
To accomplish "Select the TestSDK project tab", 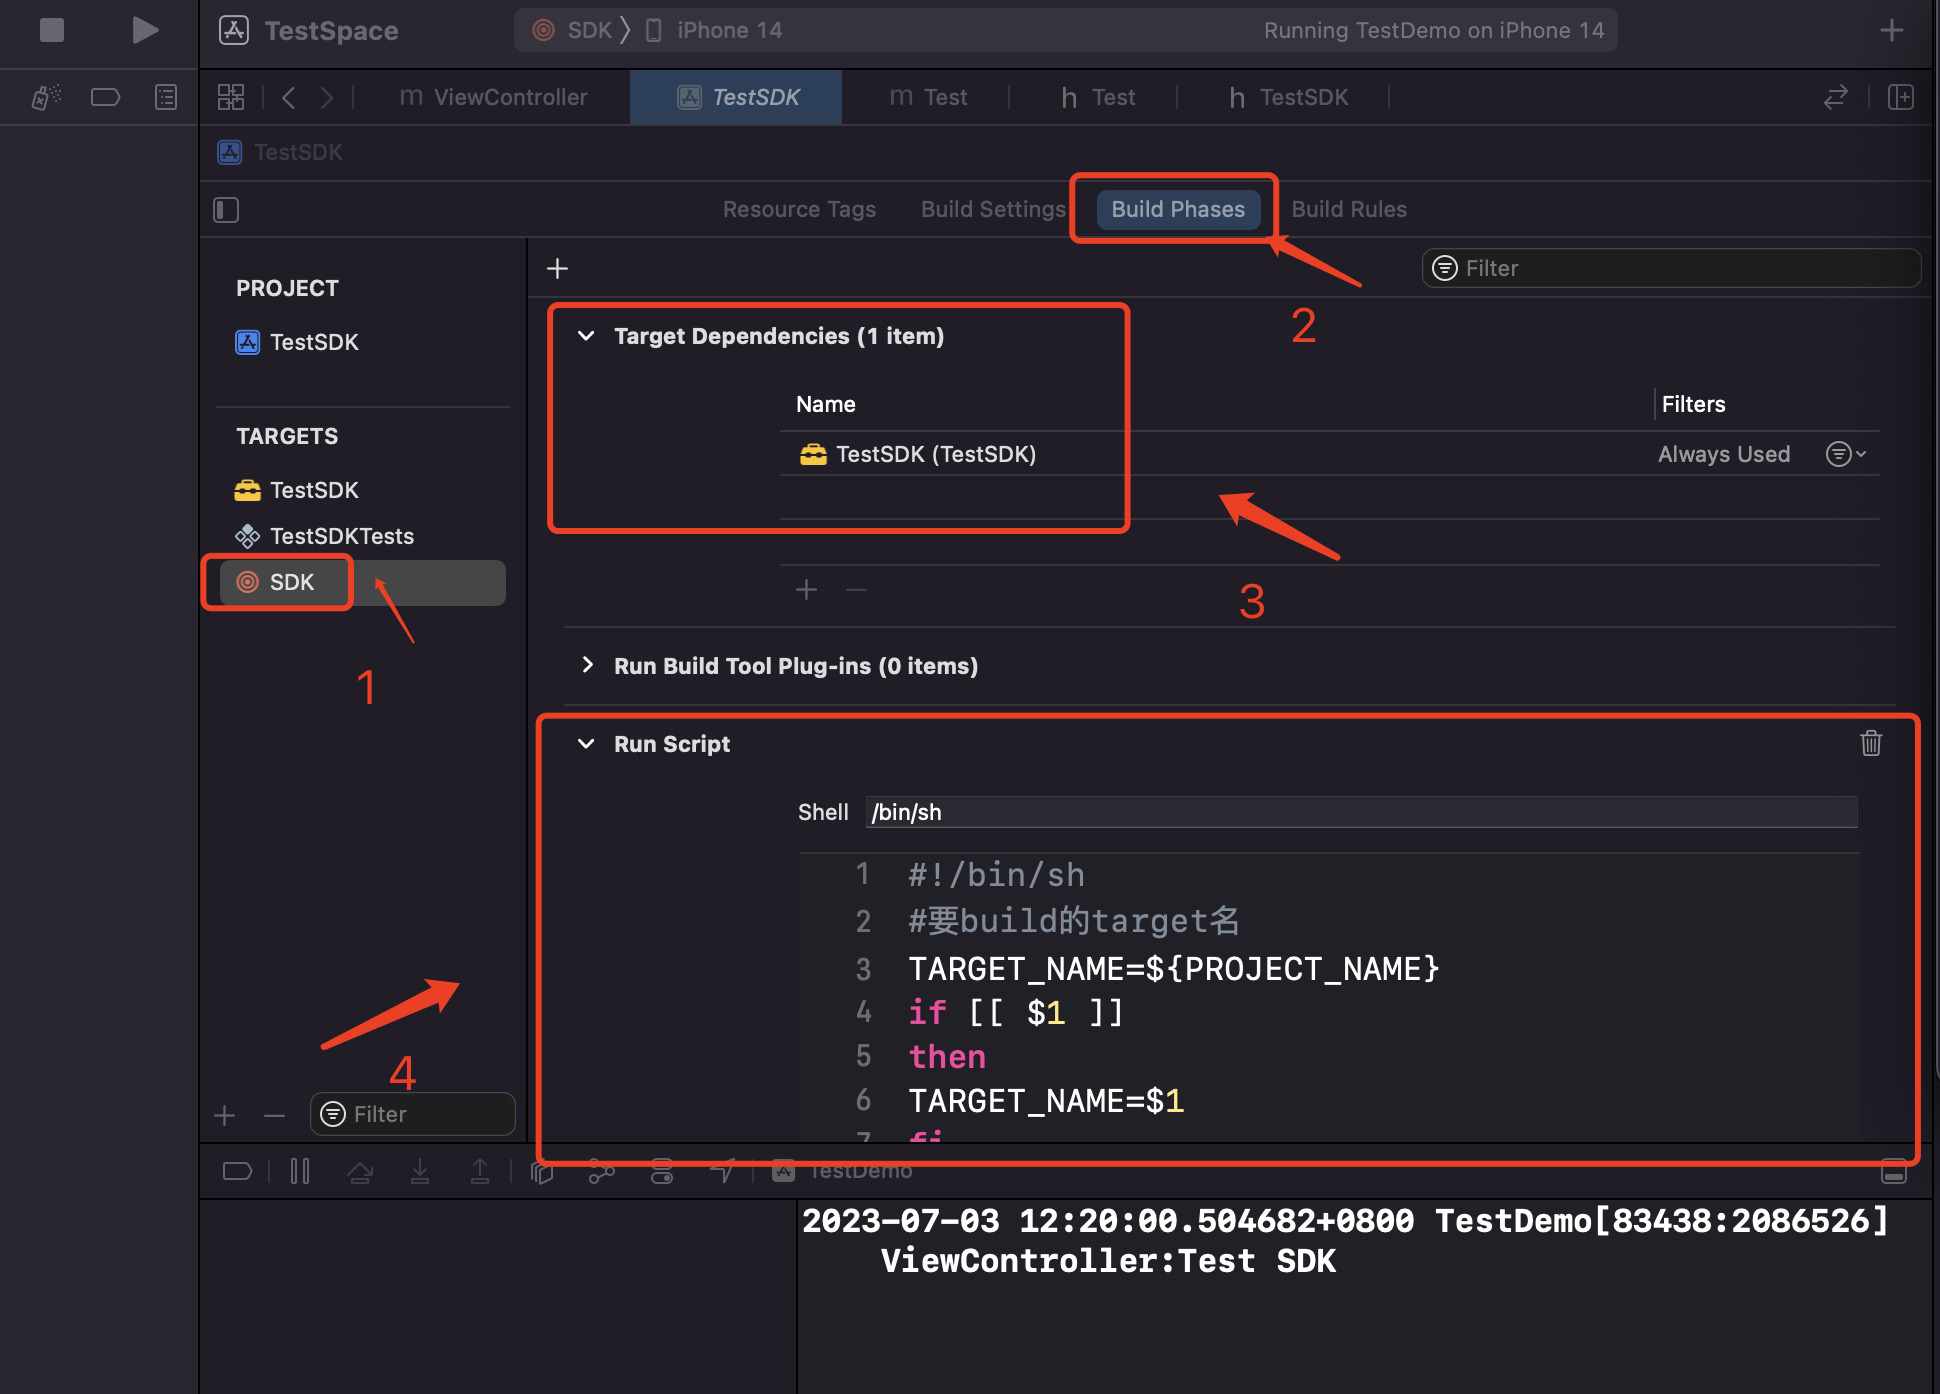I will pyautogui.click(x=738, y=97).
